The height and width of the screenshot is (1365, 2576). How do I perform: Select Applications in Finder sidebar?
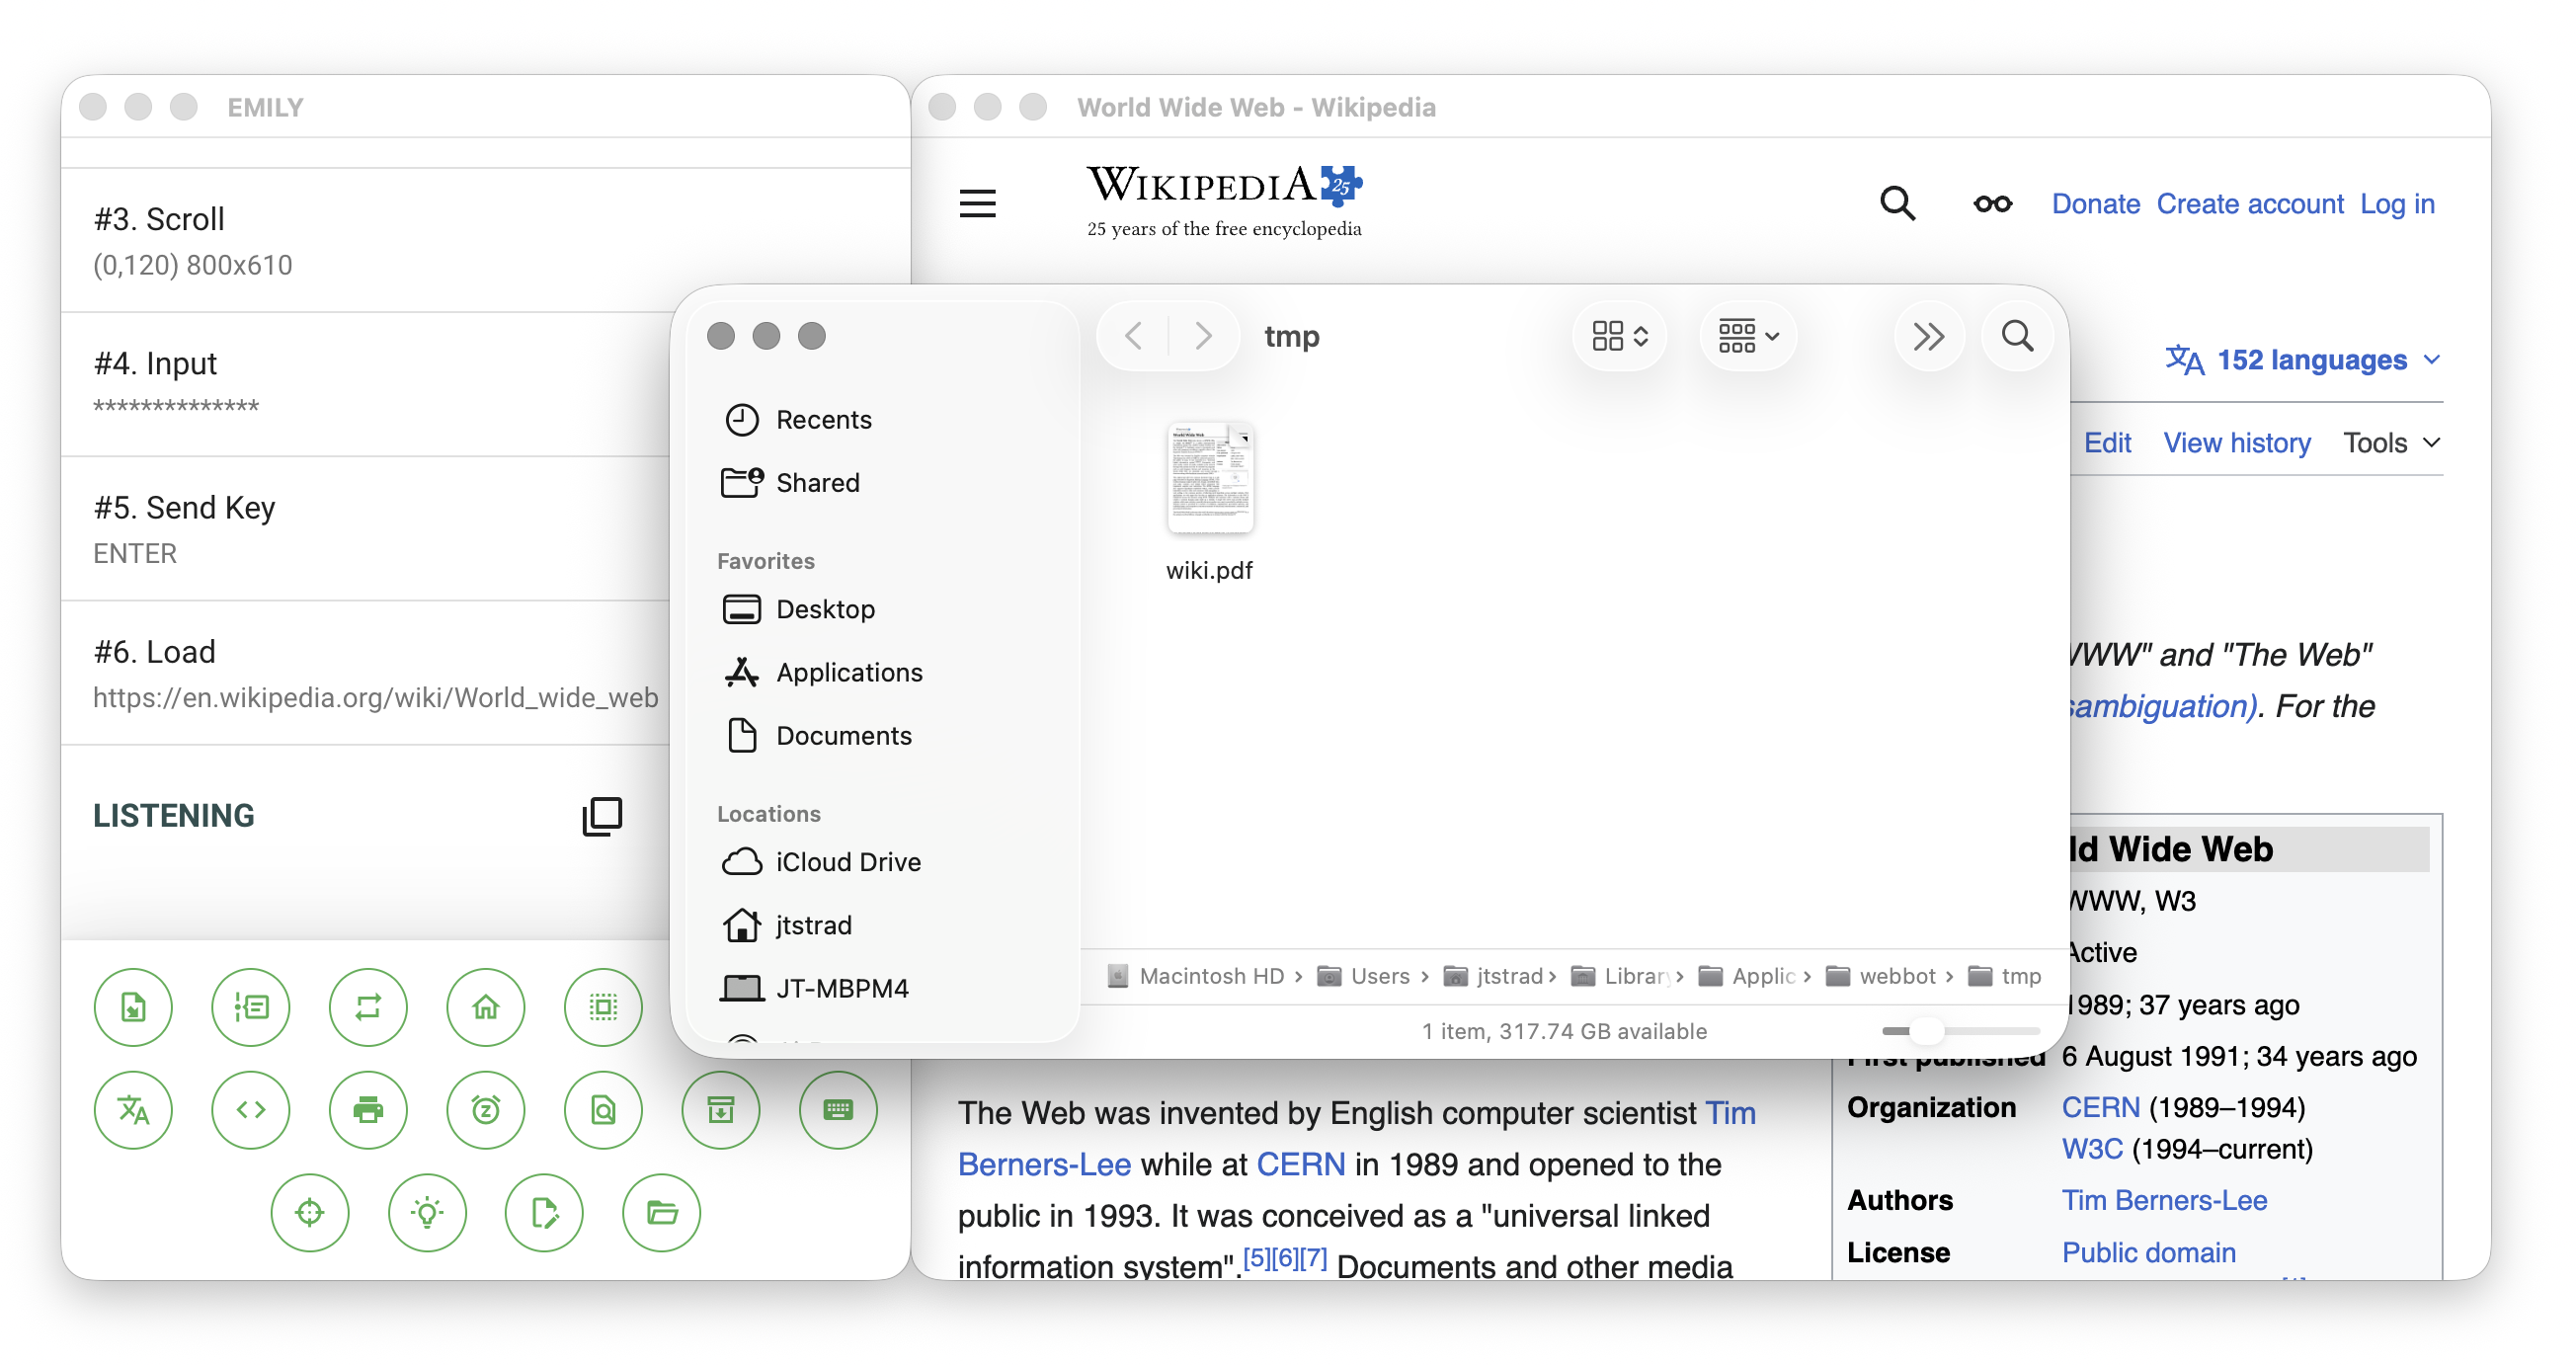click(848, 673)
